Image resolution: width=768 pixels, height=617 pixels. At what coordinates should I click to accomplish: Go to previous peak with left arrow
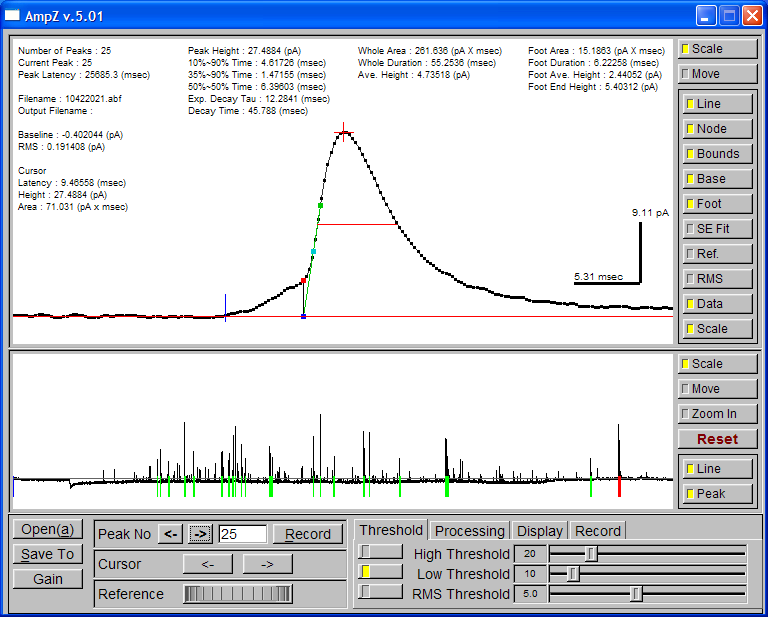(170, 534)
